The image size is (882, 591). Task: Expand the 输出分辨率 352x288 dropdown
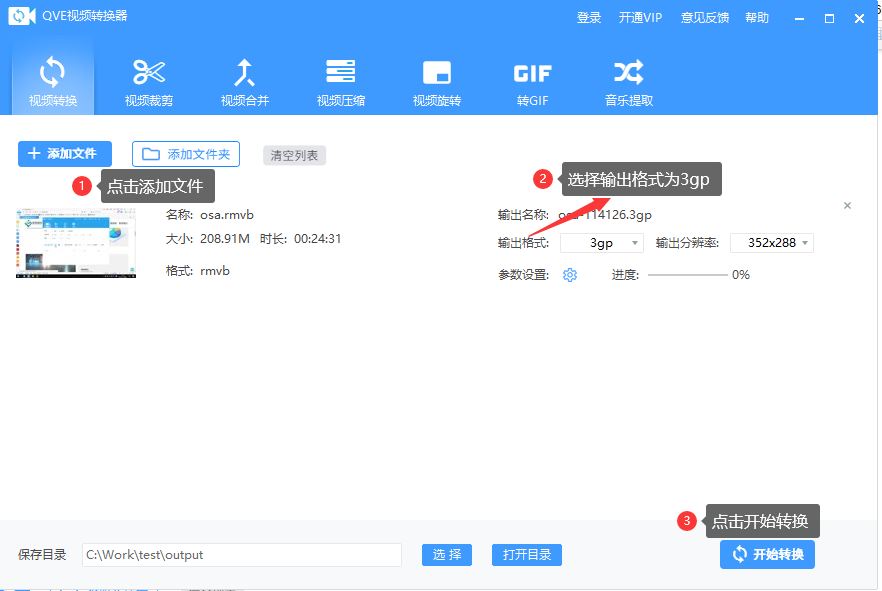772,243
